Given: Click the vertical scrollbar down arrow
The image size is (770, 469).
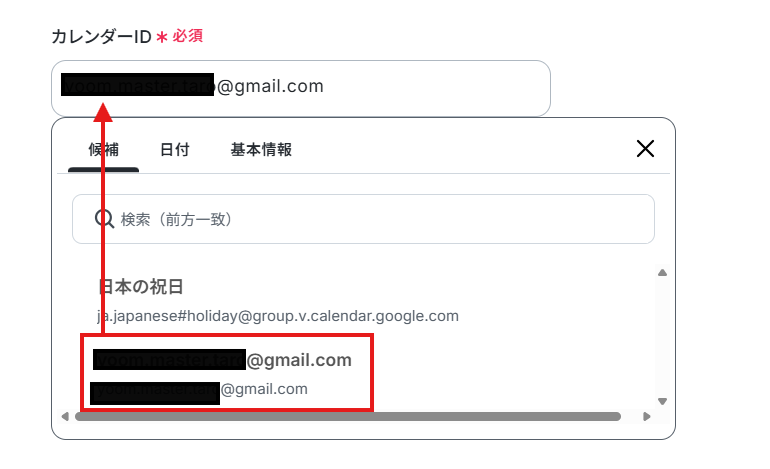Looking at the screenshot, I should click(x=662, y=401).
